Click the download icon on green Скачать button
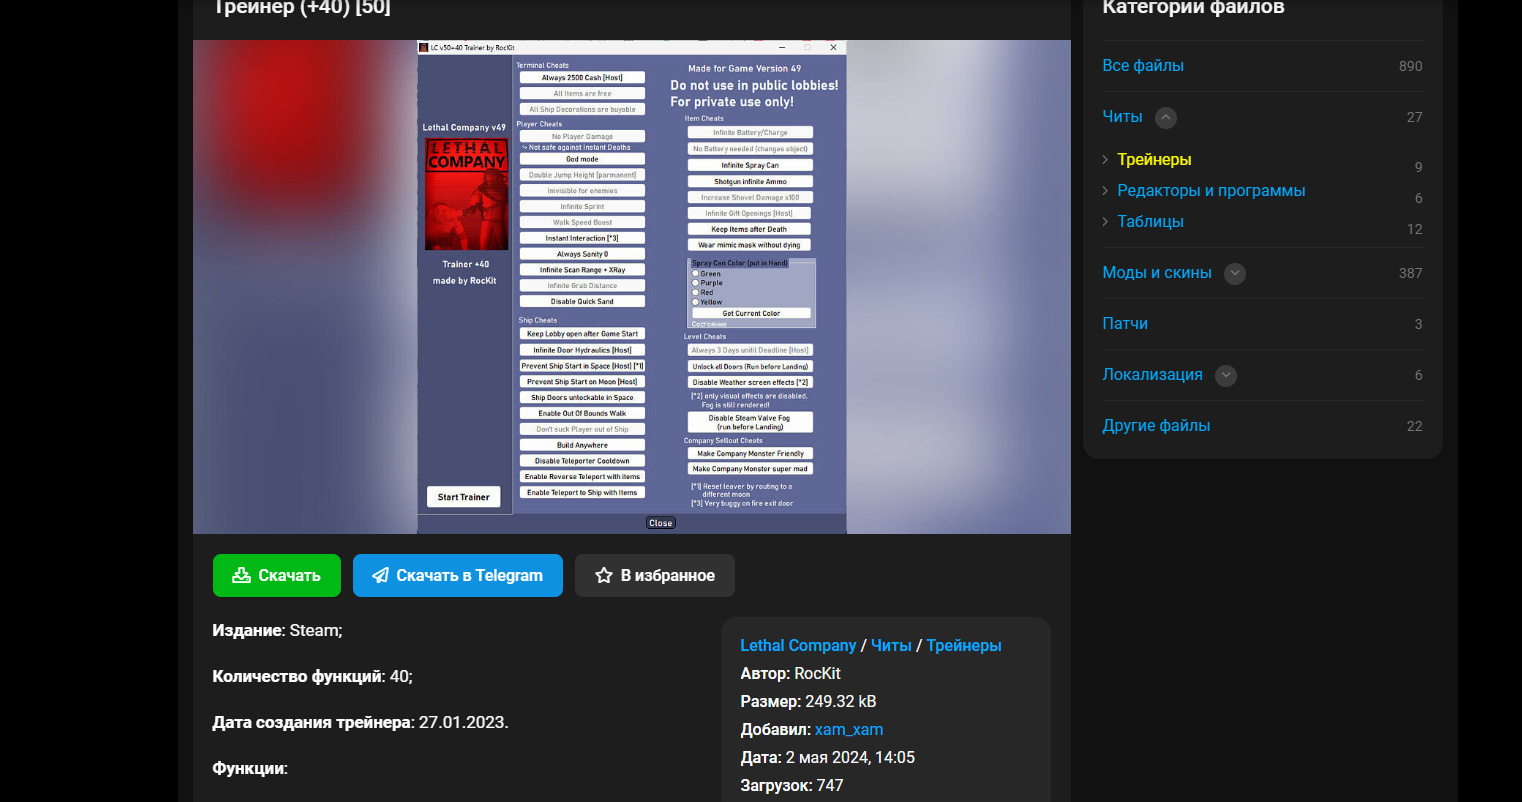Image resolution: width=1522 pixels, height=802 pixels. (241, 576)
